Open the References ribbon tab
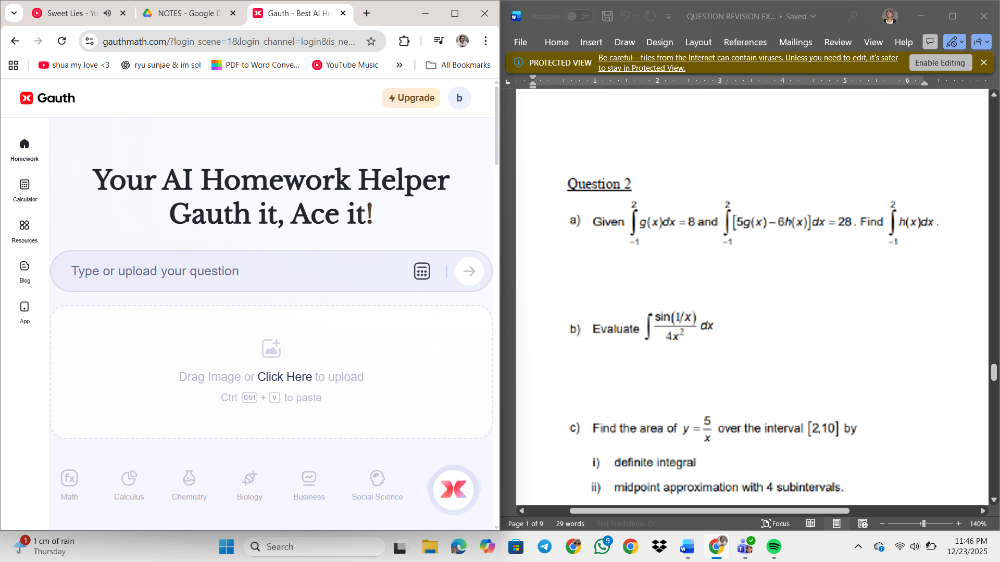The image size is (1000, 562). (x=745, y=42)
